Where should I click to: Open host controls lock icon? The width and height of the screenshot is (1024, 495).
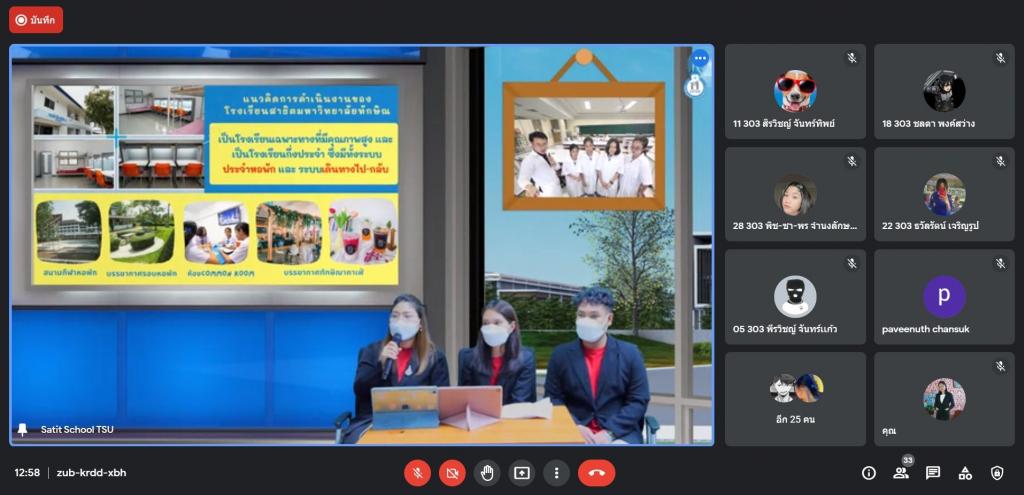(997, 473)
